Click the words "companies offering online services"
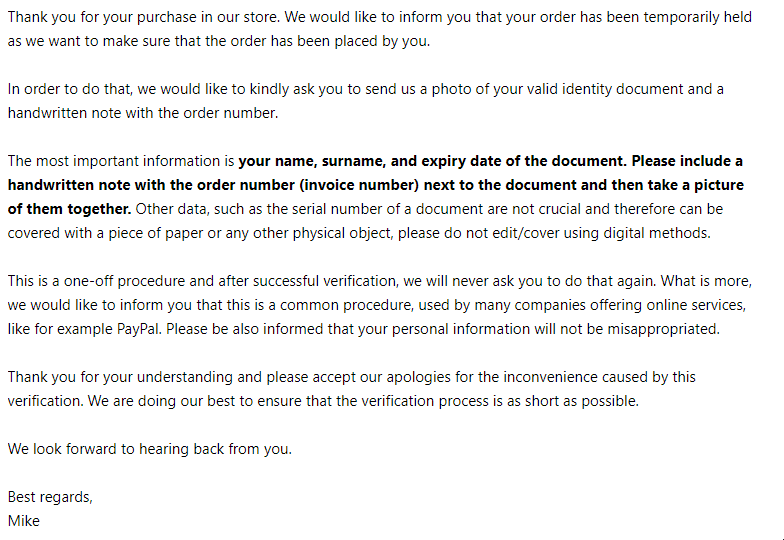The width and height of the screenshot is (784, 540). [630, 305]
